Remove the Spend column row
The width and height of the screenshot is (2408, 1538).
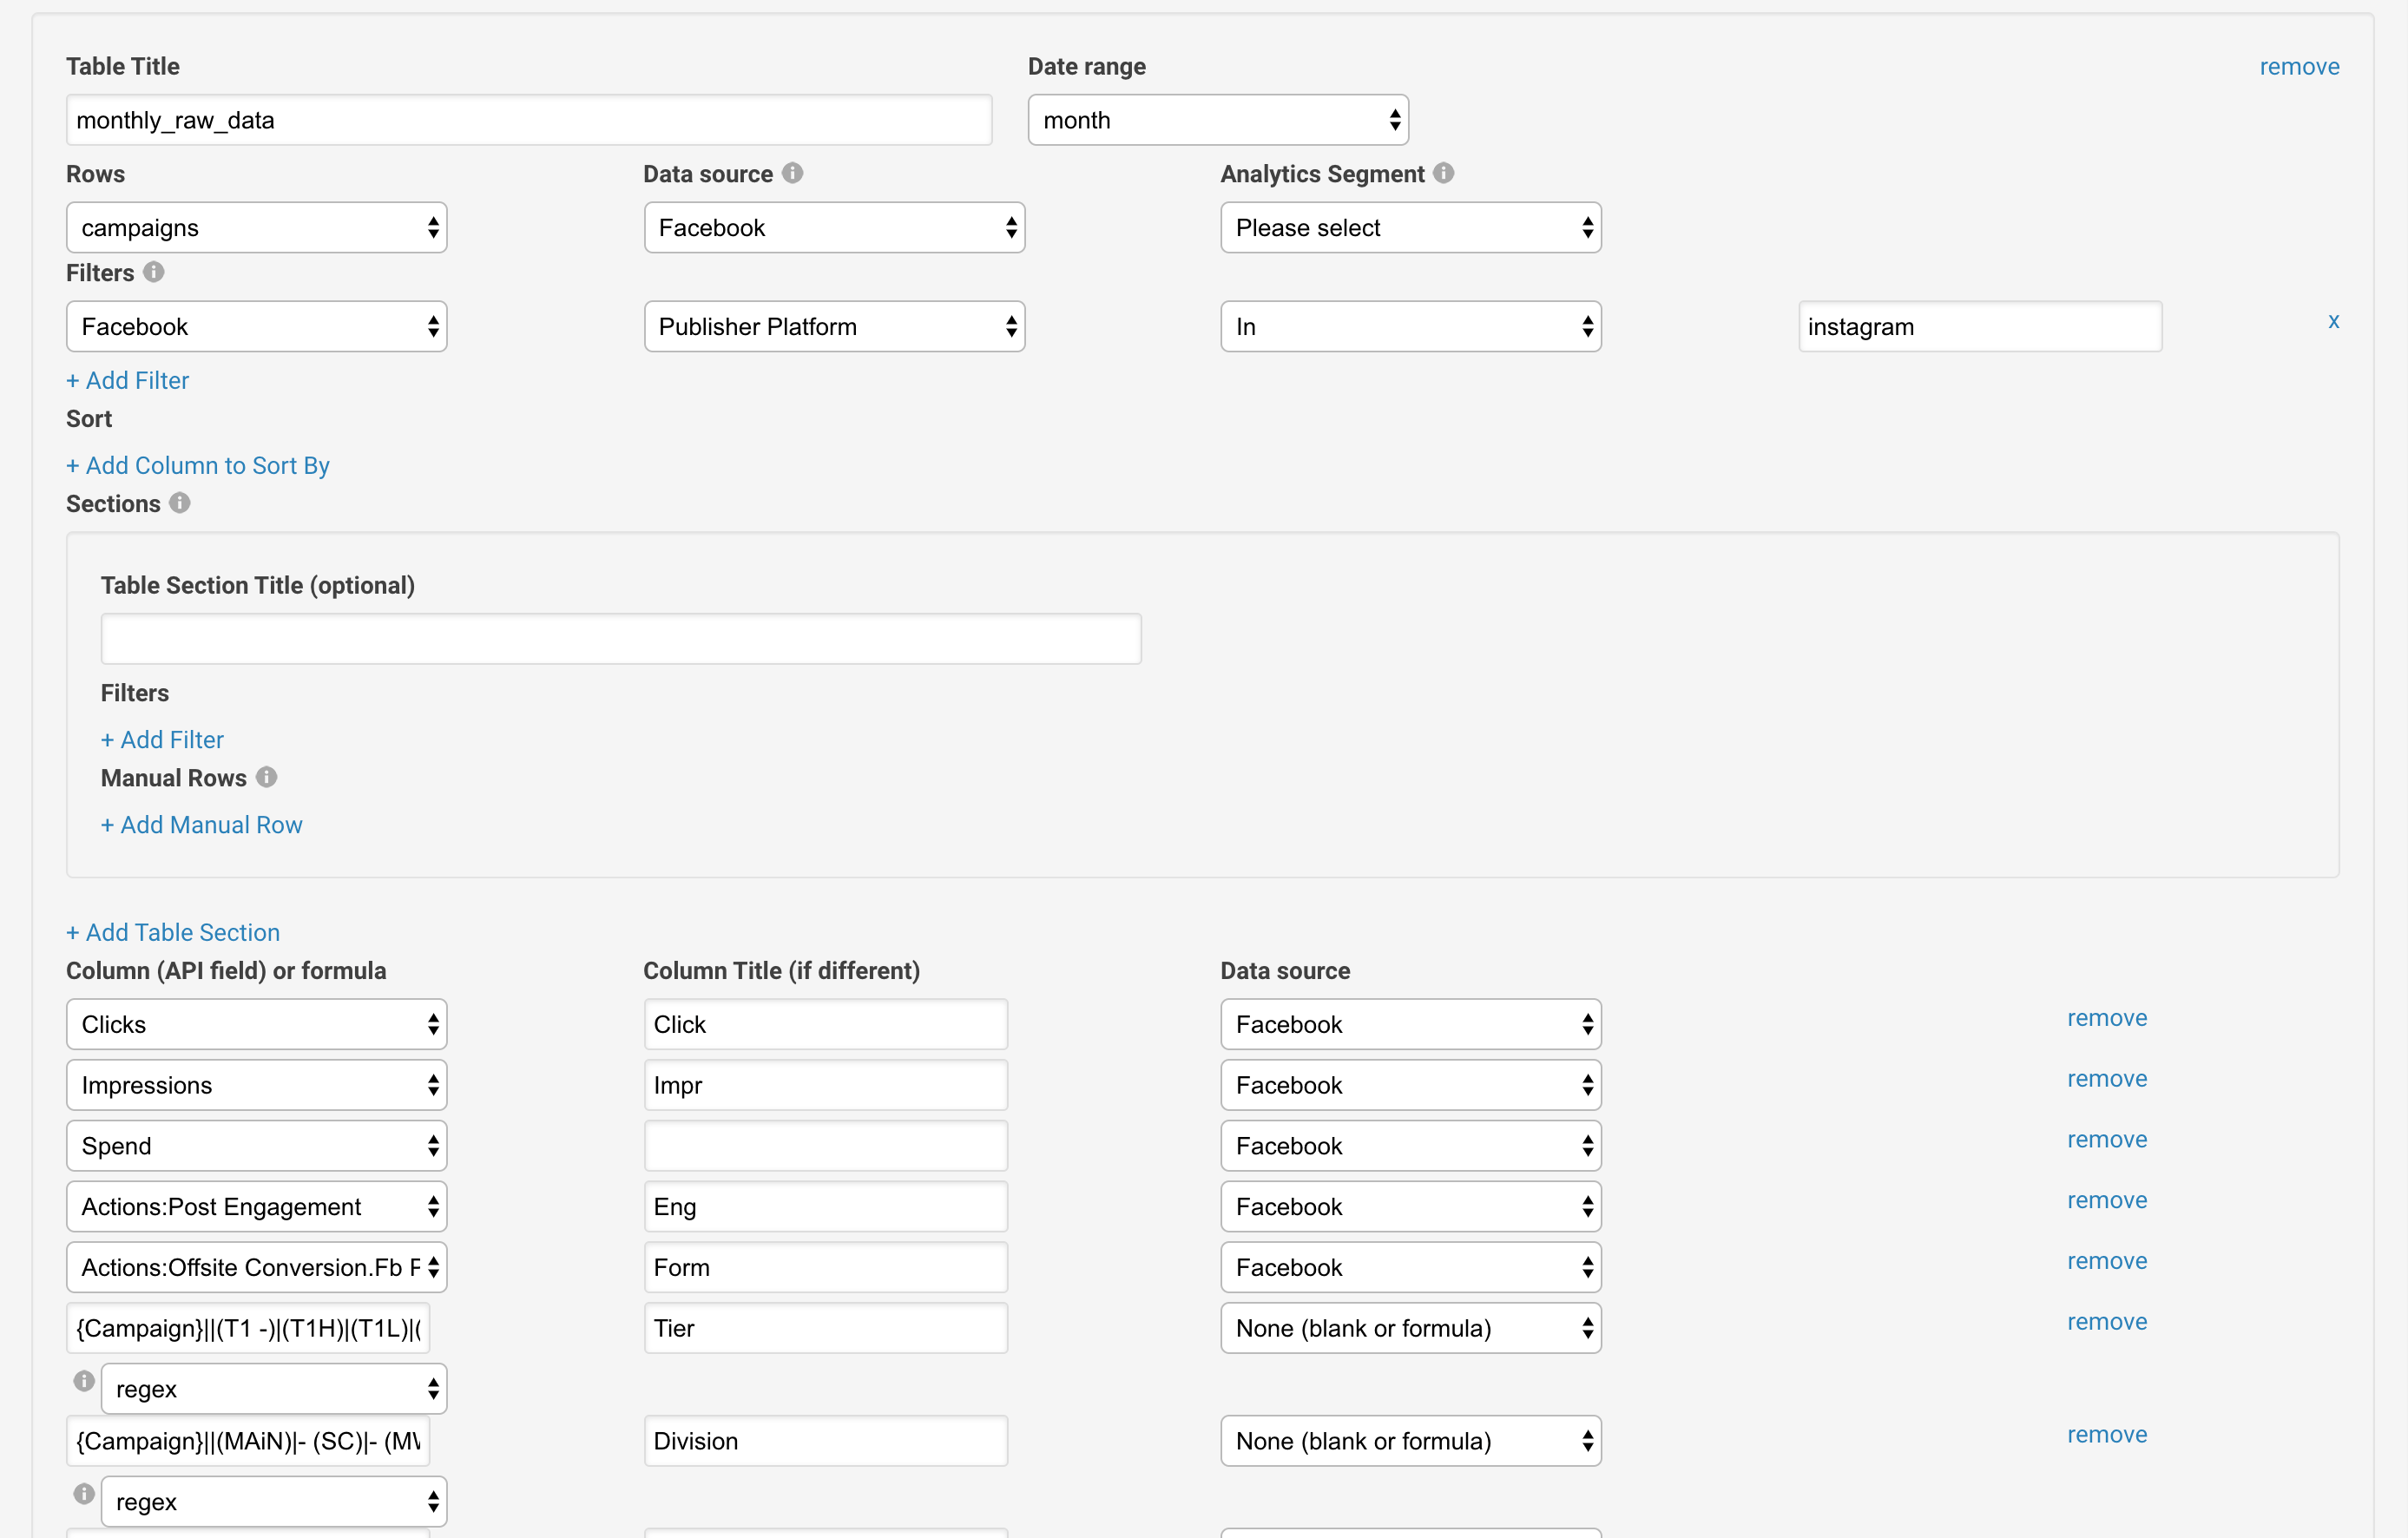[2106, 1140]
